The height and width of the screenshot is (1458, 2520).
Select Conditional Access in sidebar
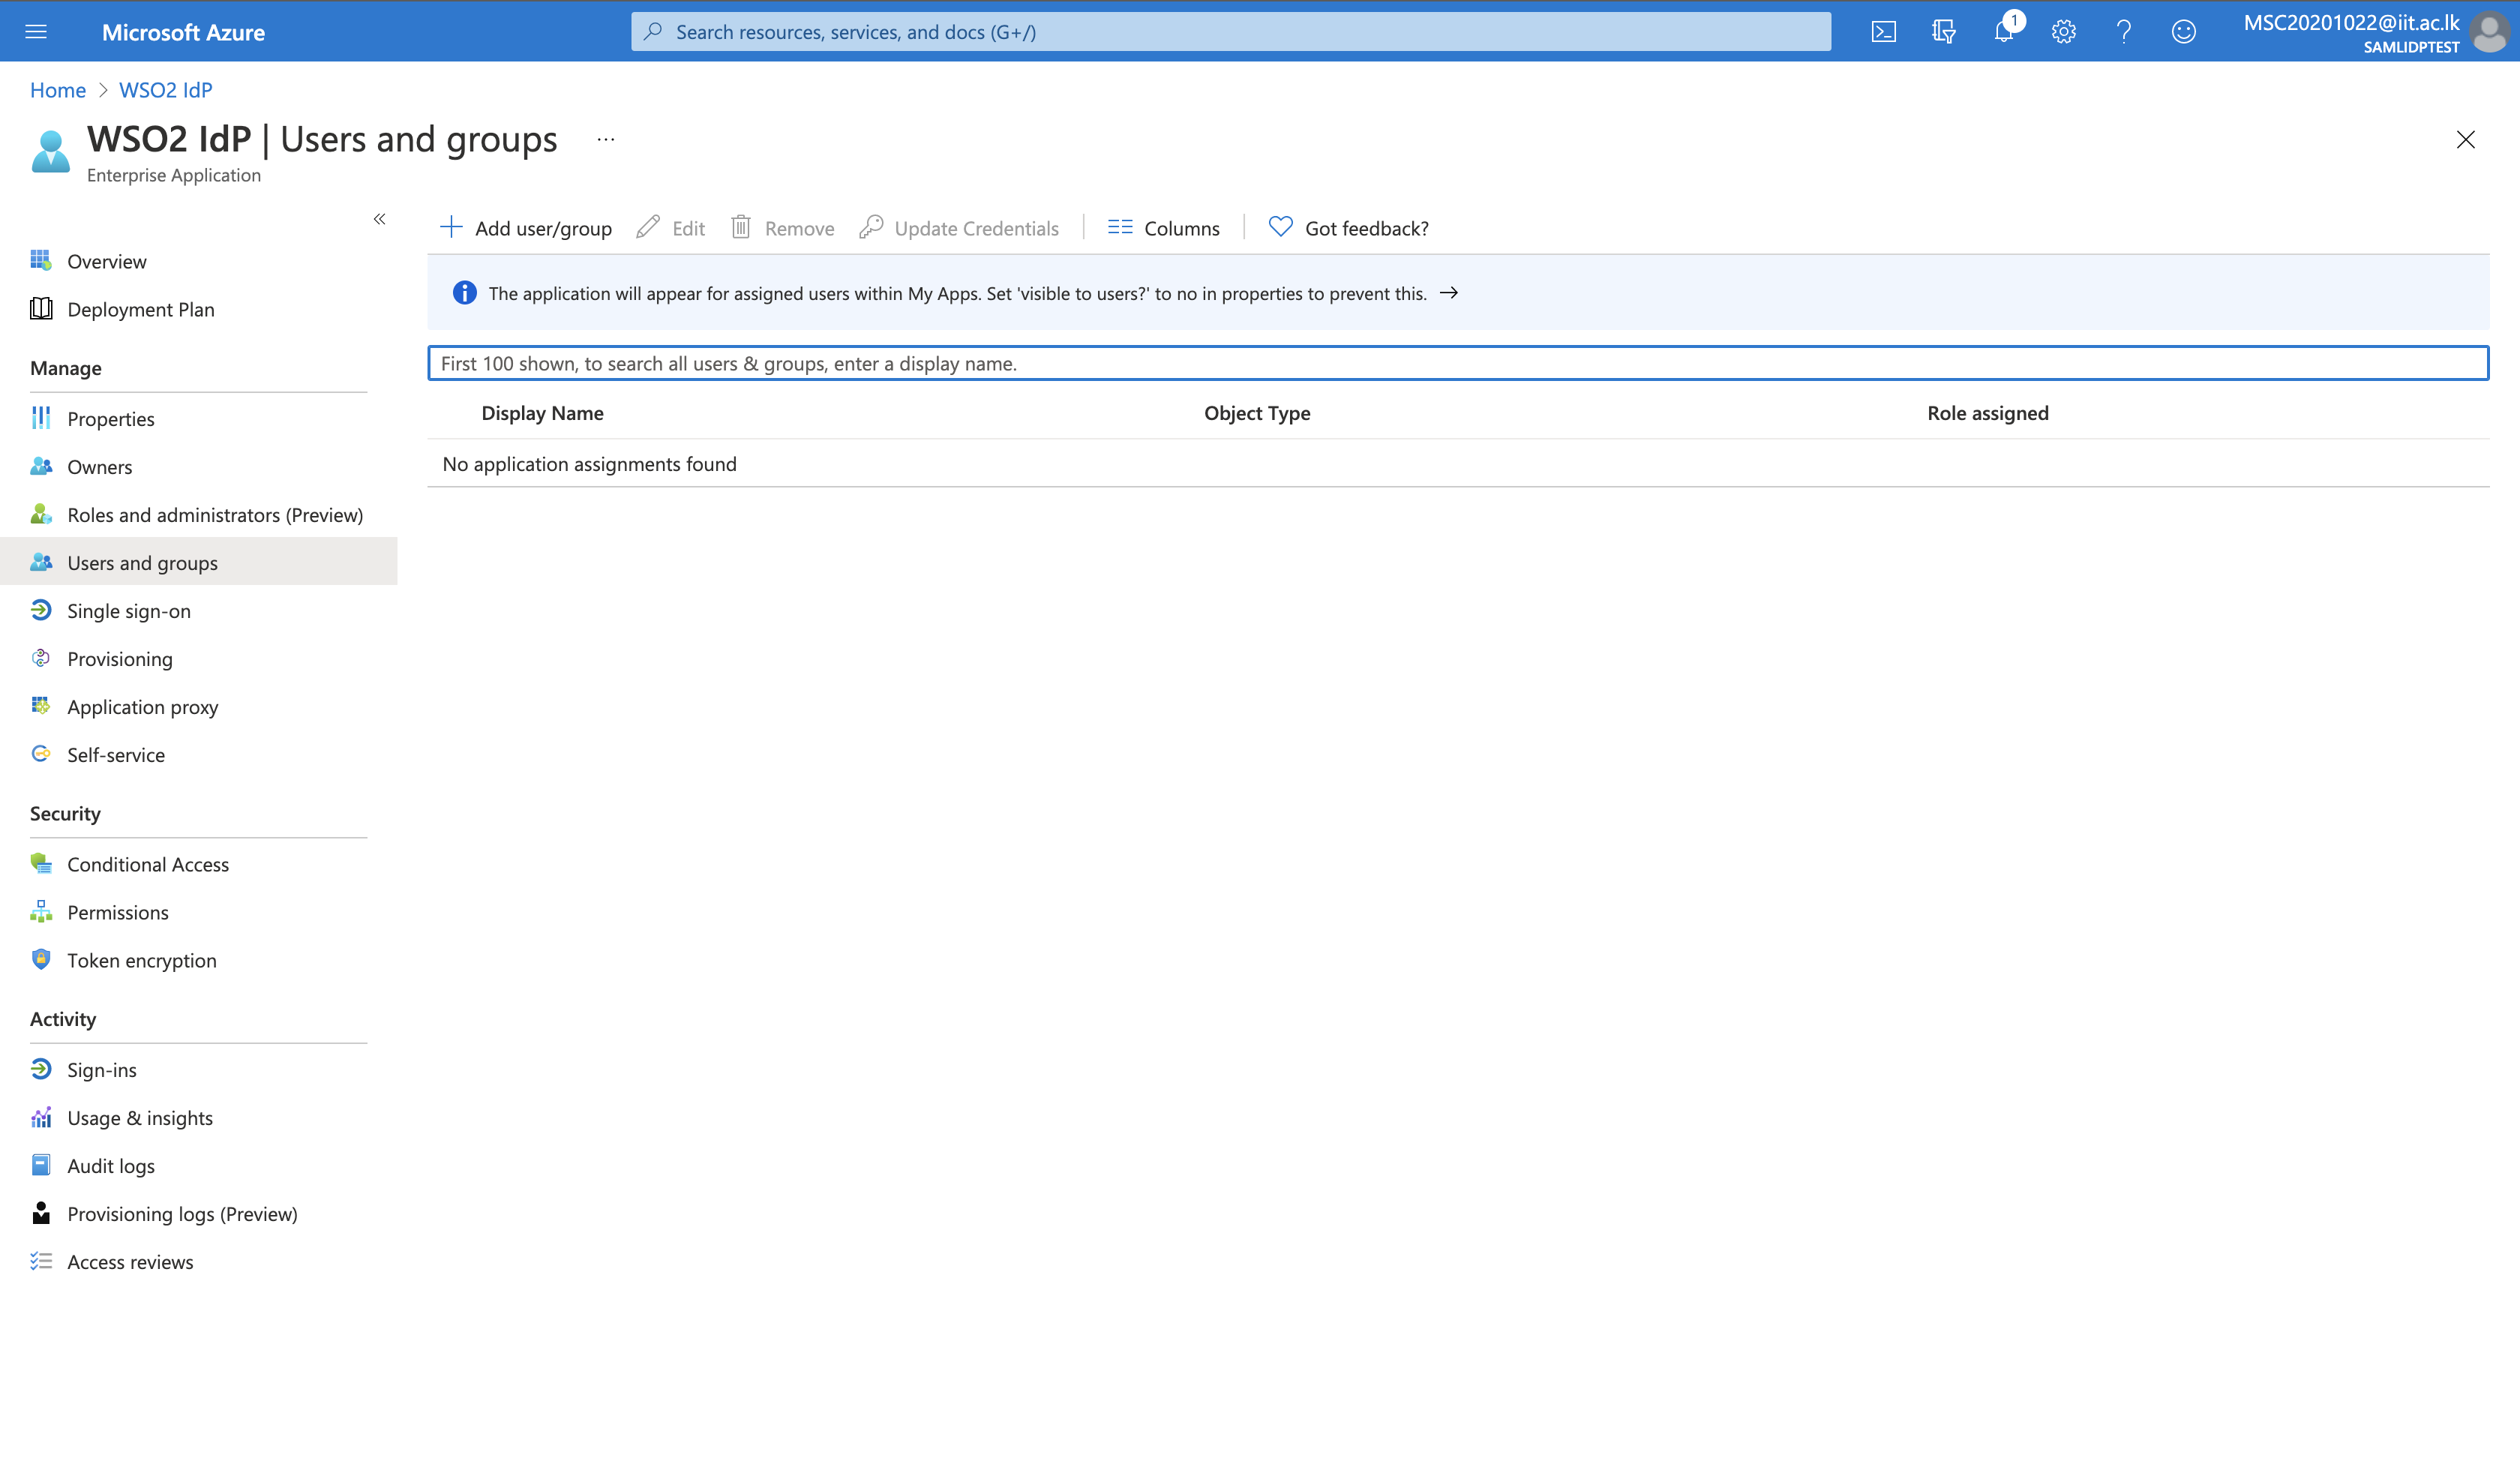pyautogui.click(x=148, y=864)
